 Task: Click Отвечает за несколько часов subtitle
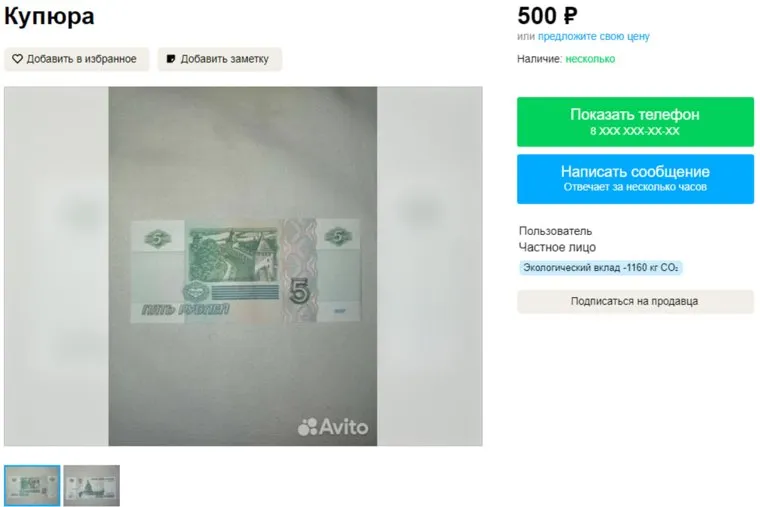pyautogui.click(x=635, y=187)
